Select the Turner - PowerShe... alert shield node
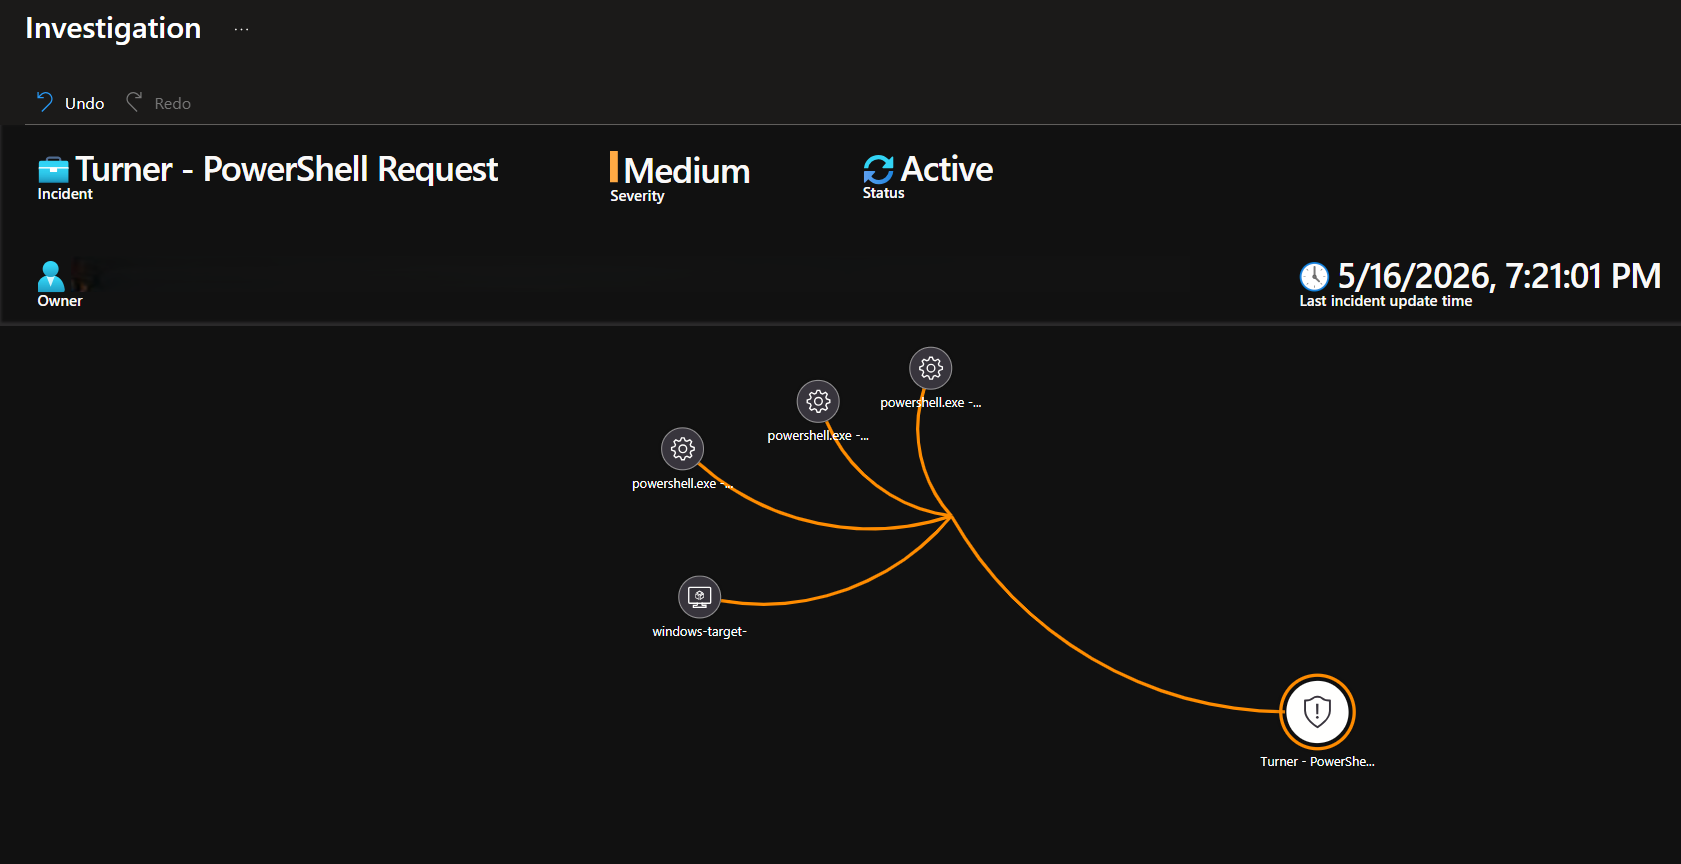Screen dimensions: 1681x864 1317,712
